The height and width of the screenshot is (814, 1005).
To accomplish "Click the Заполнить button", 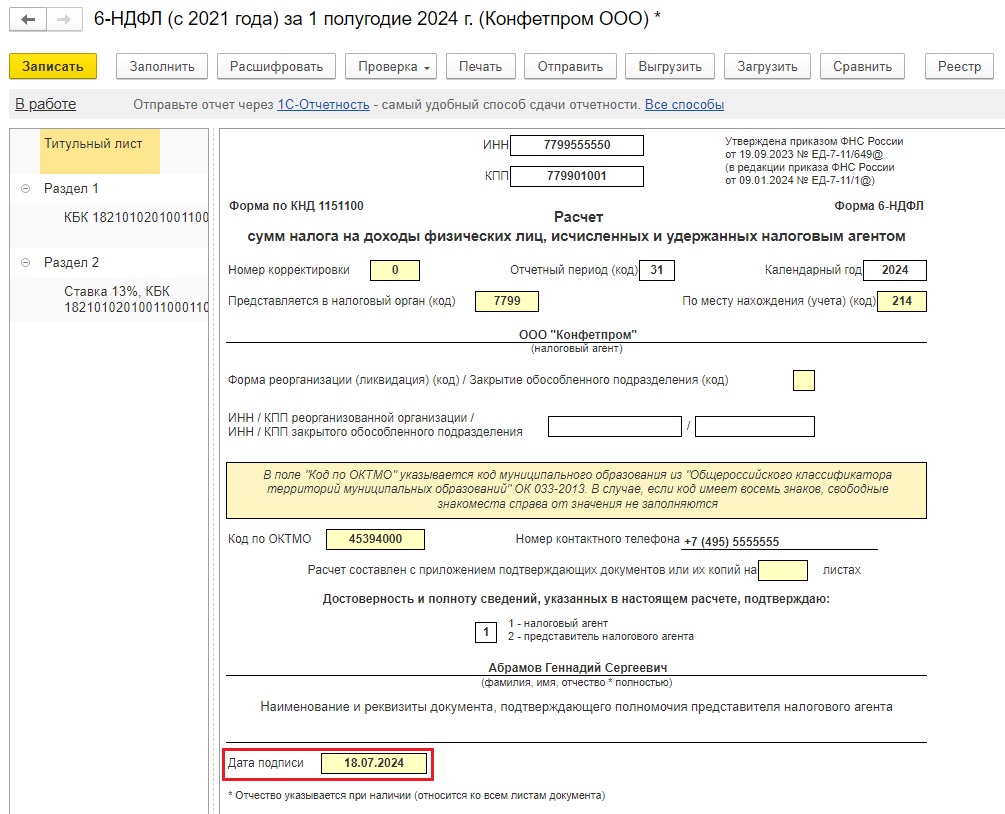I will [162, 67].
